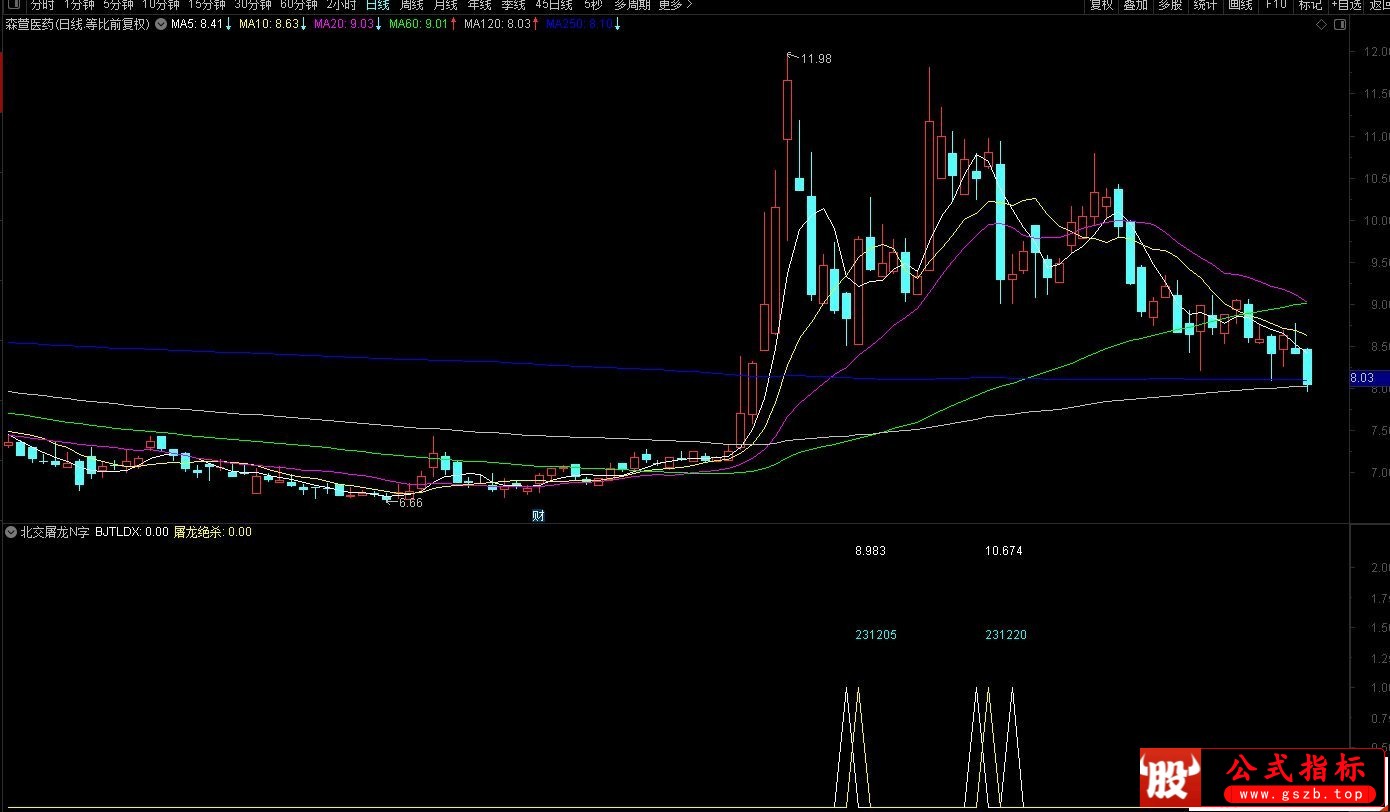Switch to the 月线 monthly tab

point(445,4)
